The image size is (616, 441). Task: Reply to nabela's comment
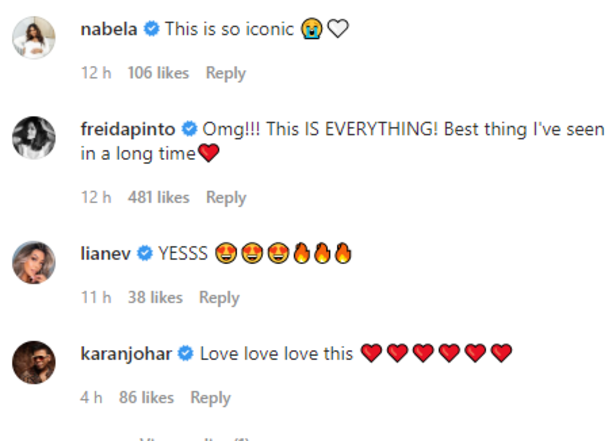225,73
